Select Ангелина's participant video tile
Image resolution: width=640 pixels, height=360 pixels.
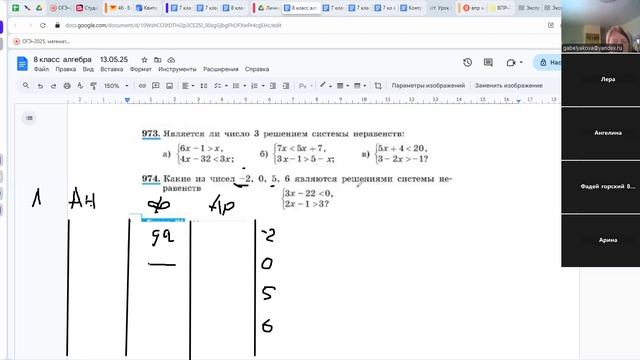[x=600, y=133]
